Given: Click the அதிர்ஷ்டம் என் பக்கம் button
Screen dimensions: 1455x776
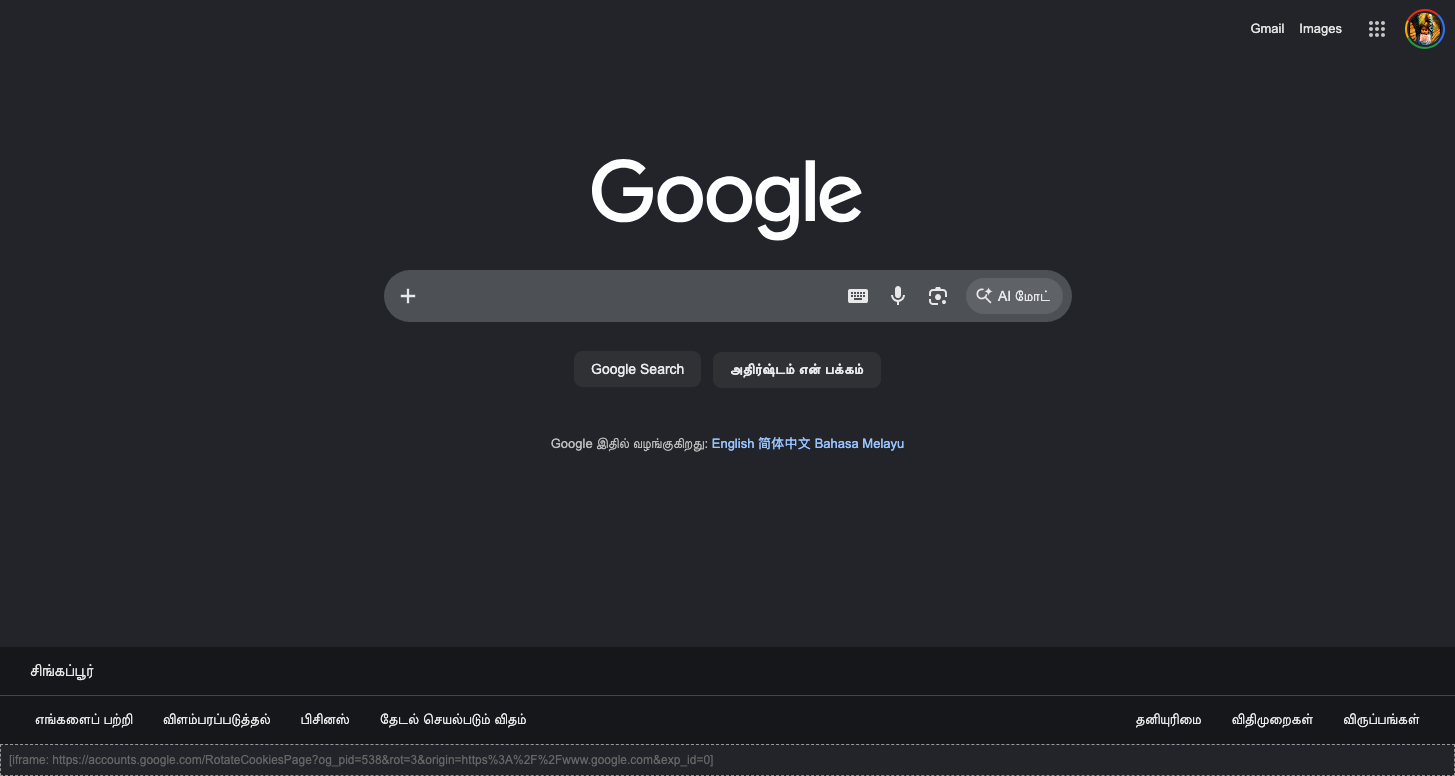Looking at the screenshot, I should (797, 369).
